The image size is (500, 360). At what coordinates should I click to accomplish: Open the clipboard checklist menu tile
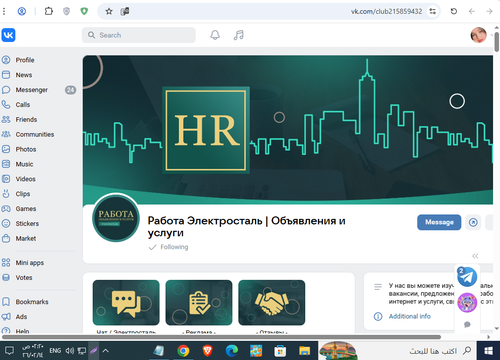click(x=199, y=303)
